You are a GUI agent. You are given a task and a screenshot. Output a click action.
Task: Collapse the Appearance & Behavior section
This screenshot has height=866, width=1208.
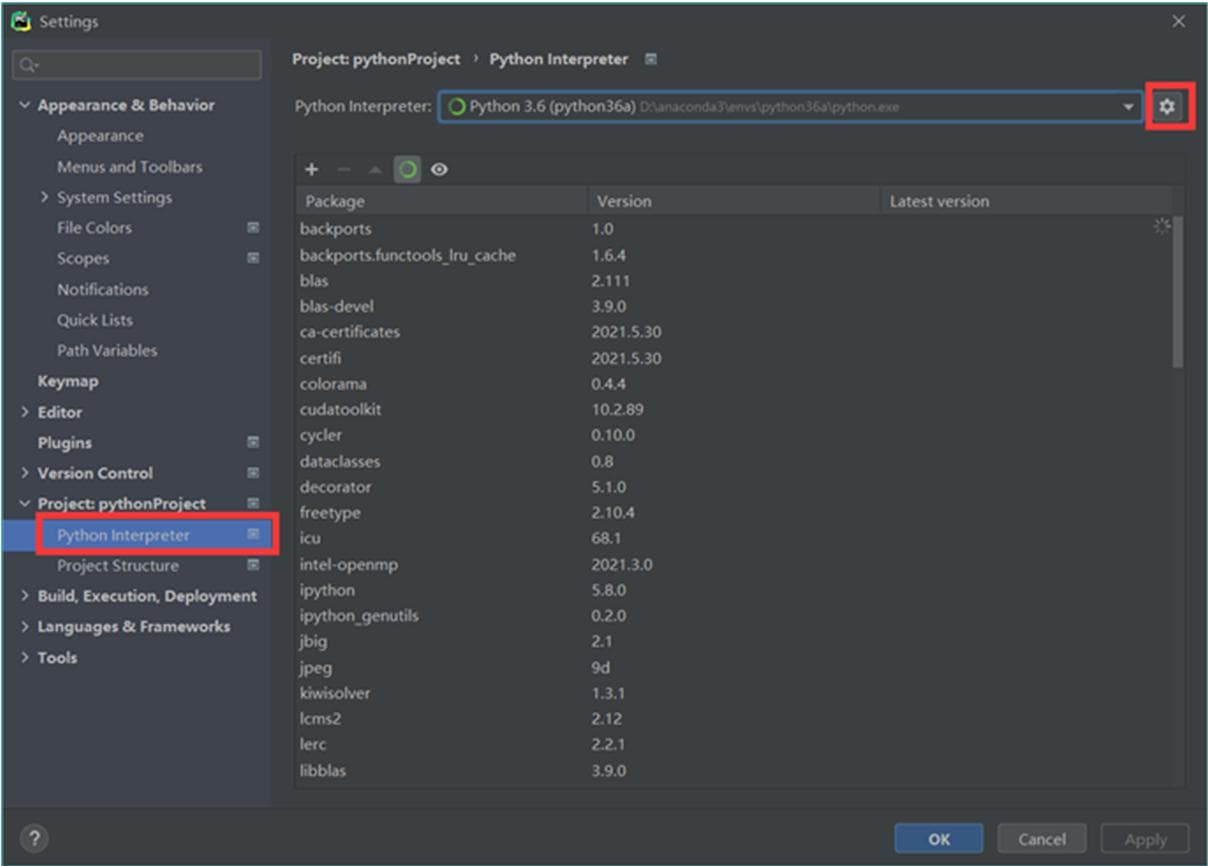(x=25, y=105)
